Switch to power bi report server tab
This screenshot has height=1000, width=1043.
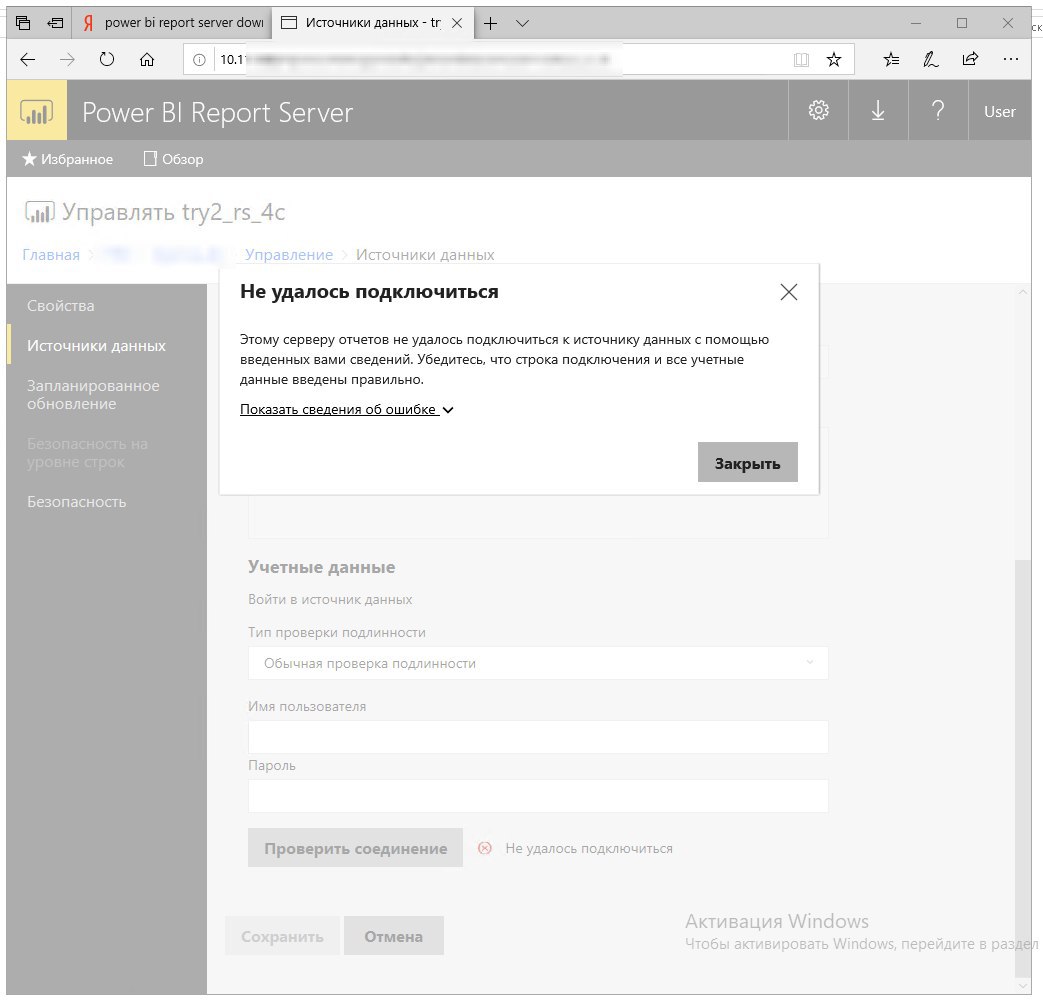click(x=173, y=23)
